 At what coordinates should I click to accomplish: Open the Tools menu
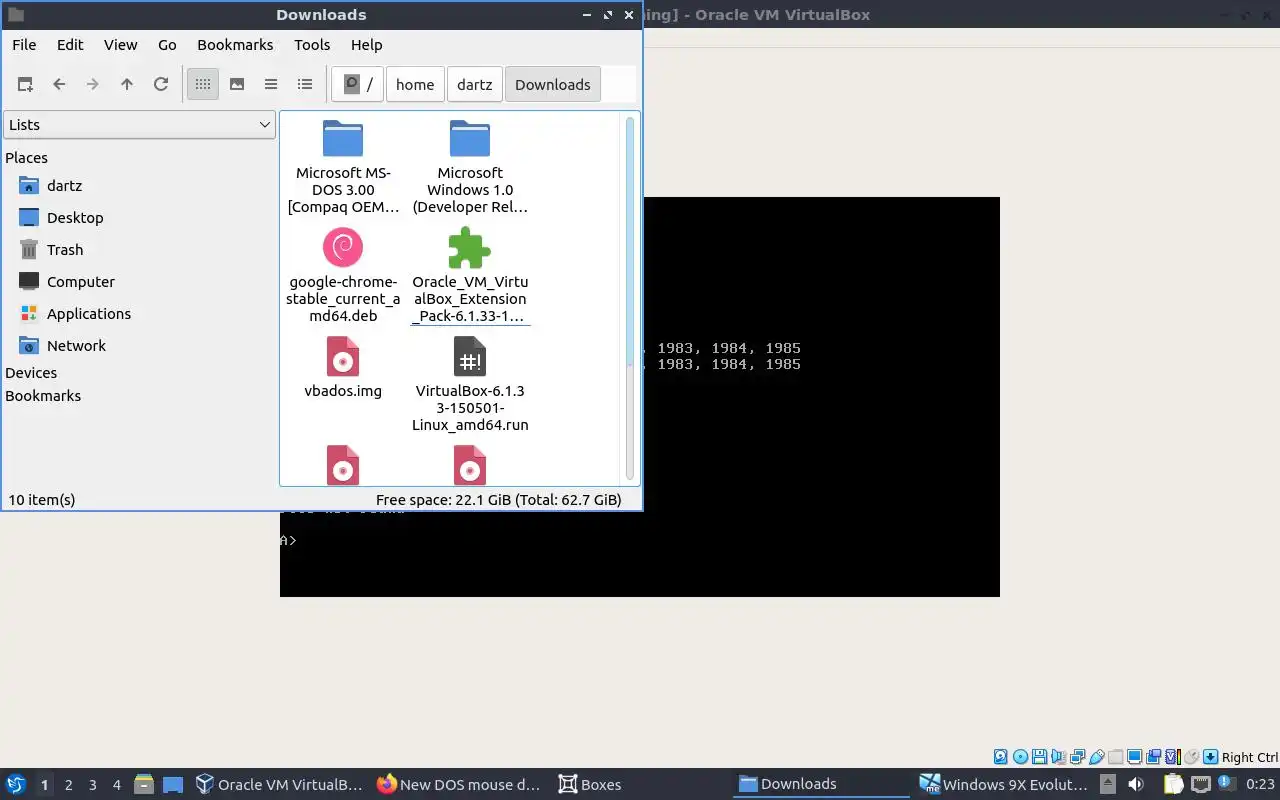[x=312, y=45]
